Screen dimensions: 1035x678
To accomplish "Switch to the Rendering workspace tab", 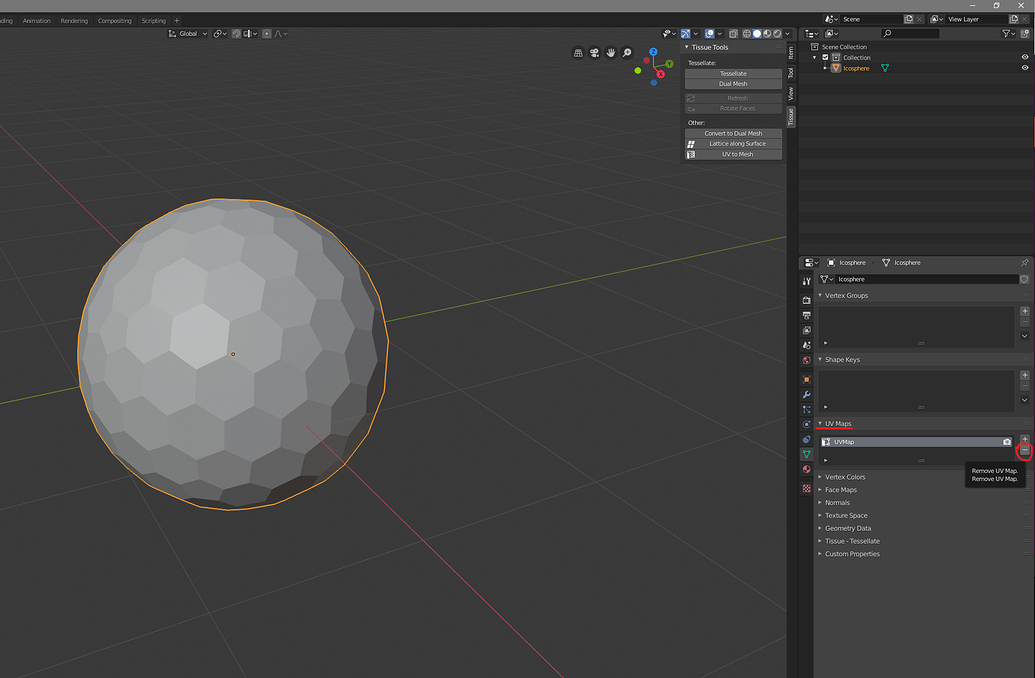I will click(74, 20).
